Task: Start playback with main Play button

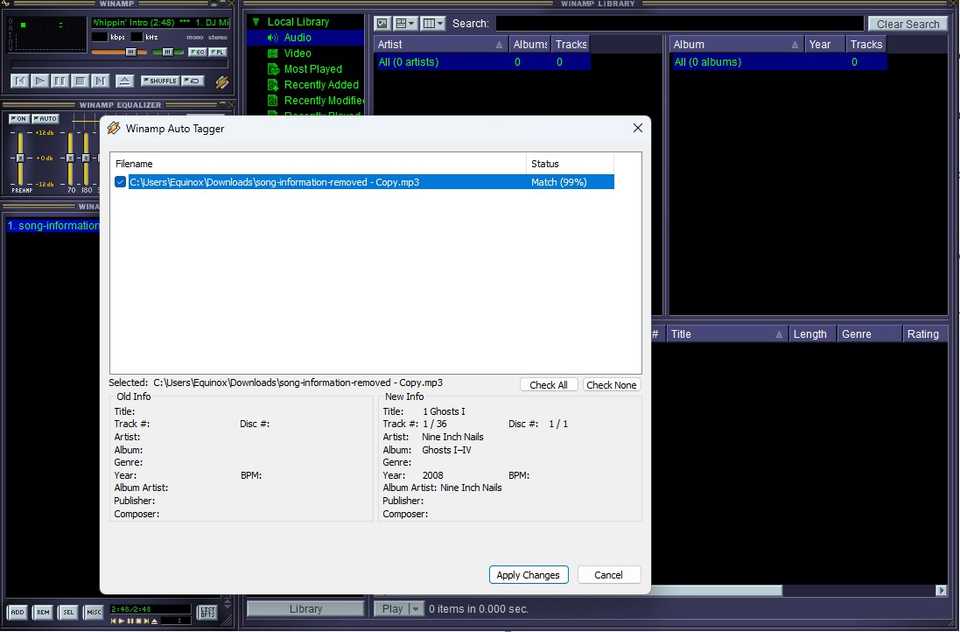Action: click(x=40, y=81)
